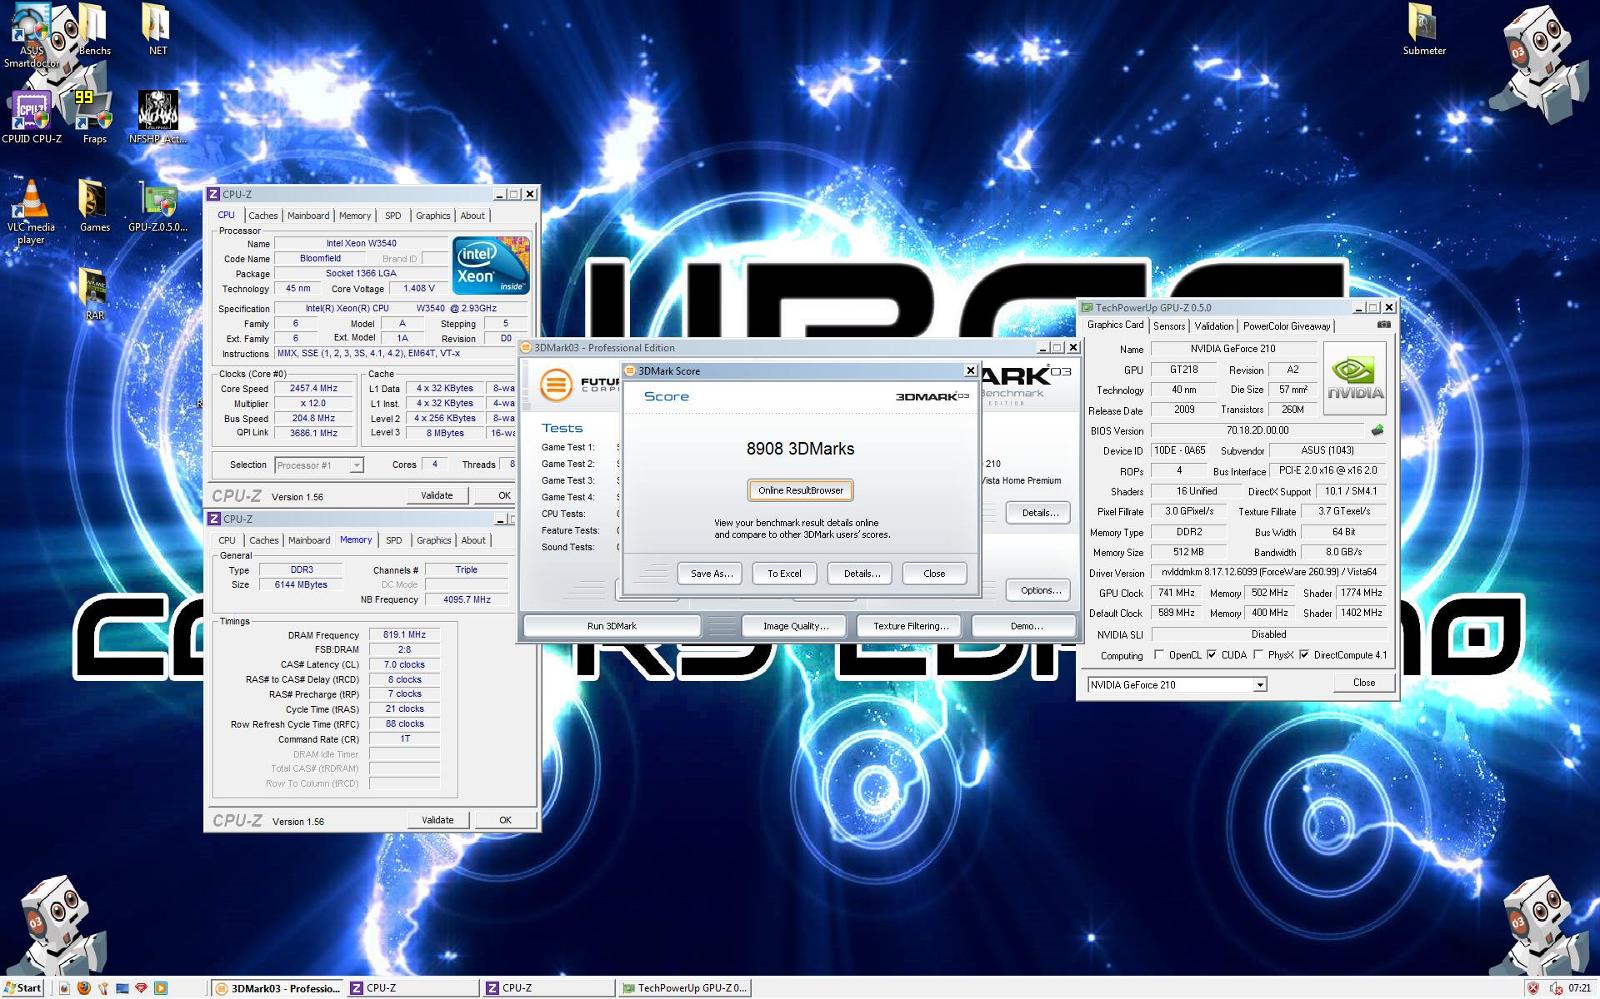Toggle the PhysX checkbox in GPU-Z
This screenshot has width=1600, height=999.
(1258, 655)
